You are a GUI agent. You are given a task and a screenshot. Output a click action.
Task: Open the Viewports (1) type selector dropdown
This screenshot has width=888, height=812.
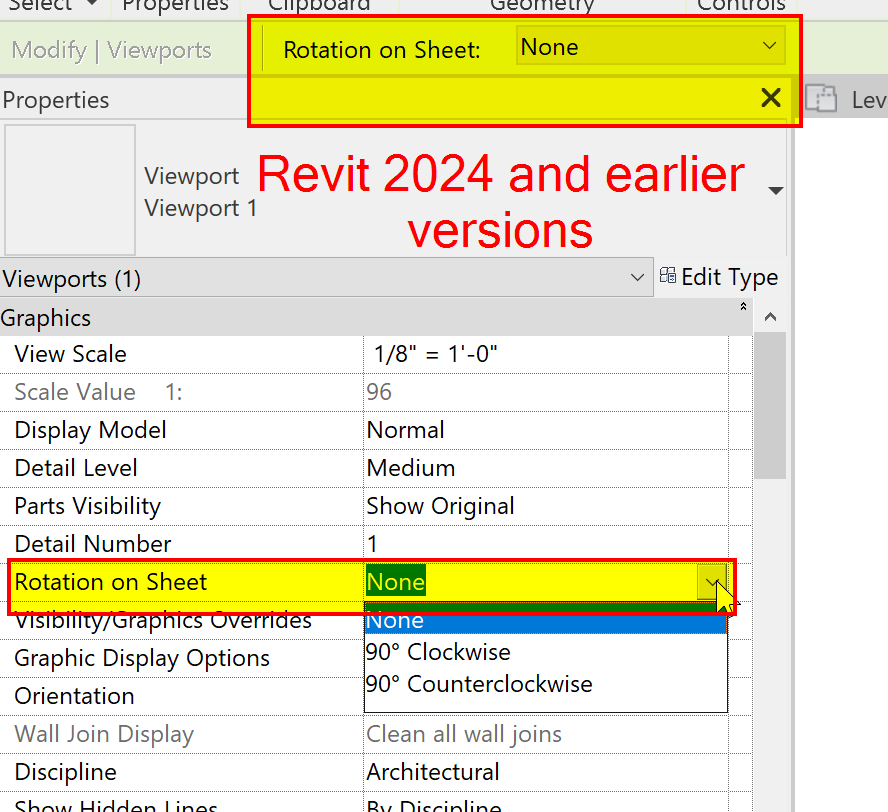coord(637,278)
